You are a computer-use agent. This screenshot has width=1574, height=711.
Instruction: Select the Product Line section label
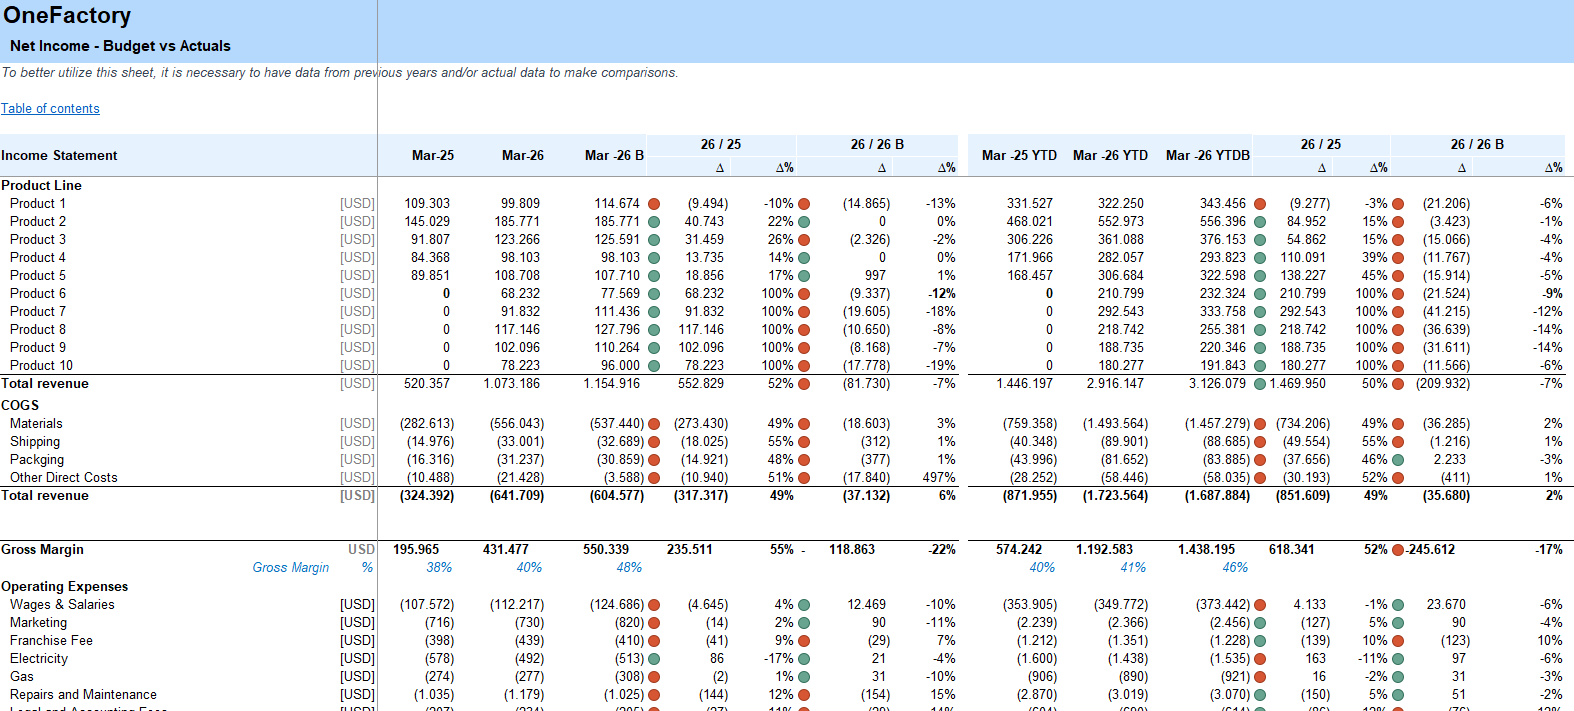click(41, 186)
